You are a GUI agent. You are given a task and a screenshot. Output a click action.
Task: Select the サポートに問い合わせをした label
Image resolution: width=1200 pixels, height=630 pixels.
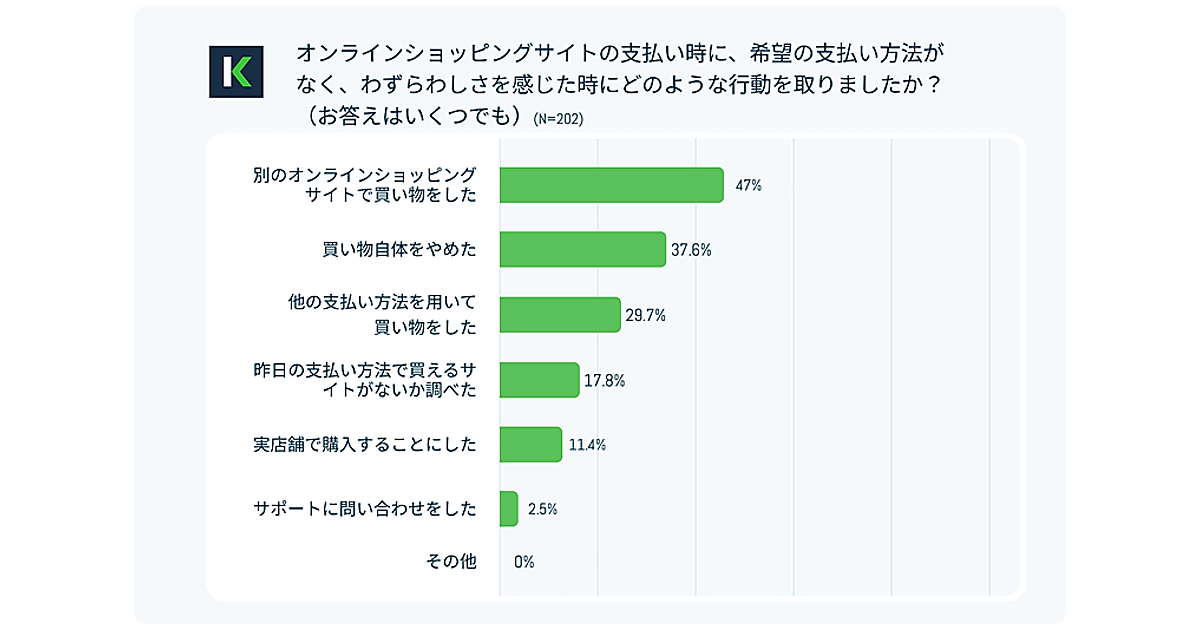pyautogui.click(x=365, y=509)
